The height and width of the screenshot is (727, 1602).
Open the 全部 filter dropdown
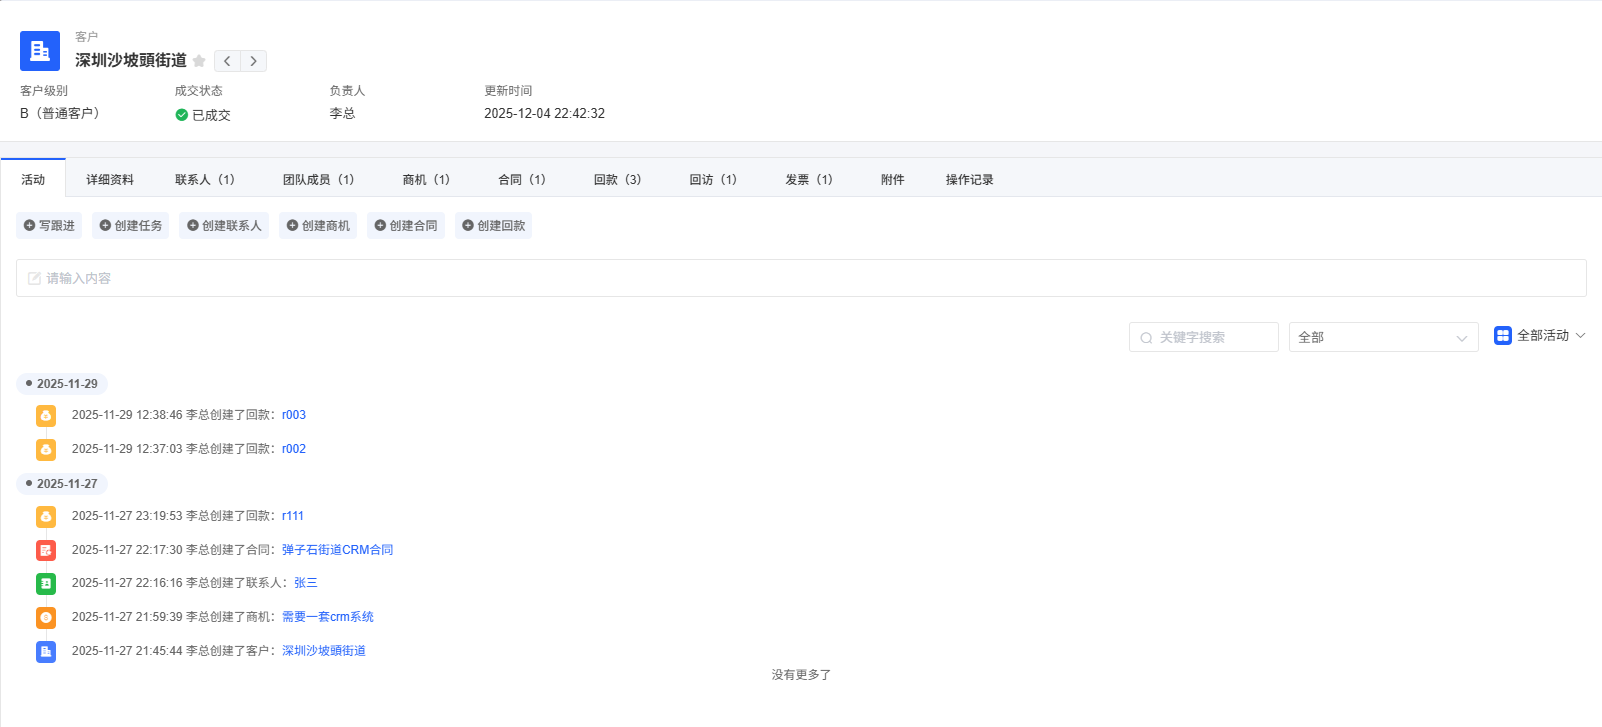point(1384,337)
